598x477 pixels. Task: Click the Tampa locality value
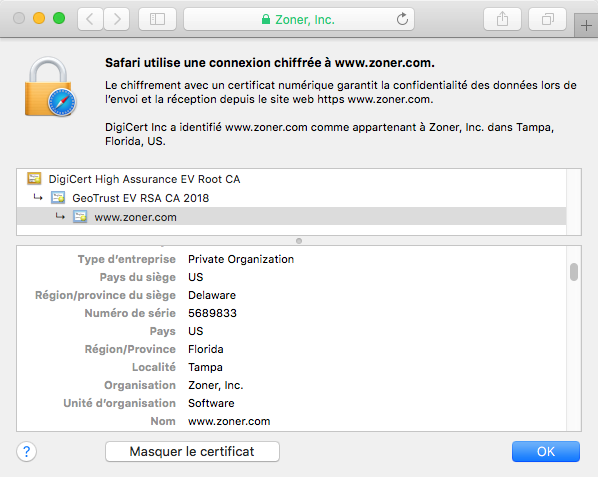pyautogui.click(x=206, y=367)
